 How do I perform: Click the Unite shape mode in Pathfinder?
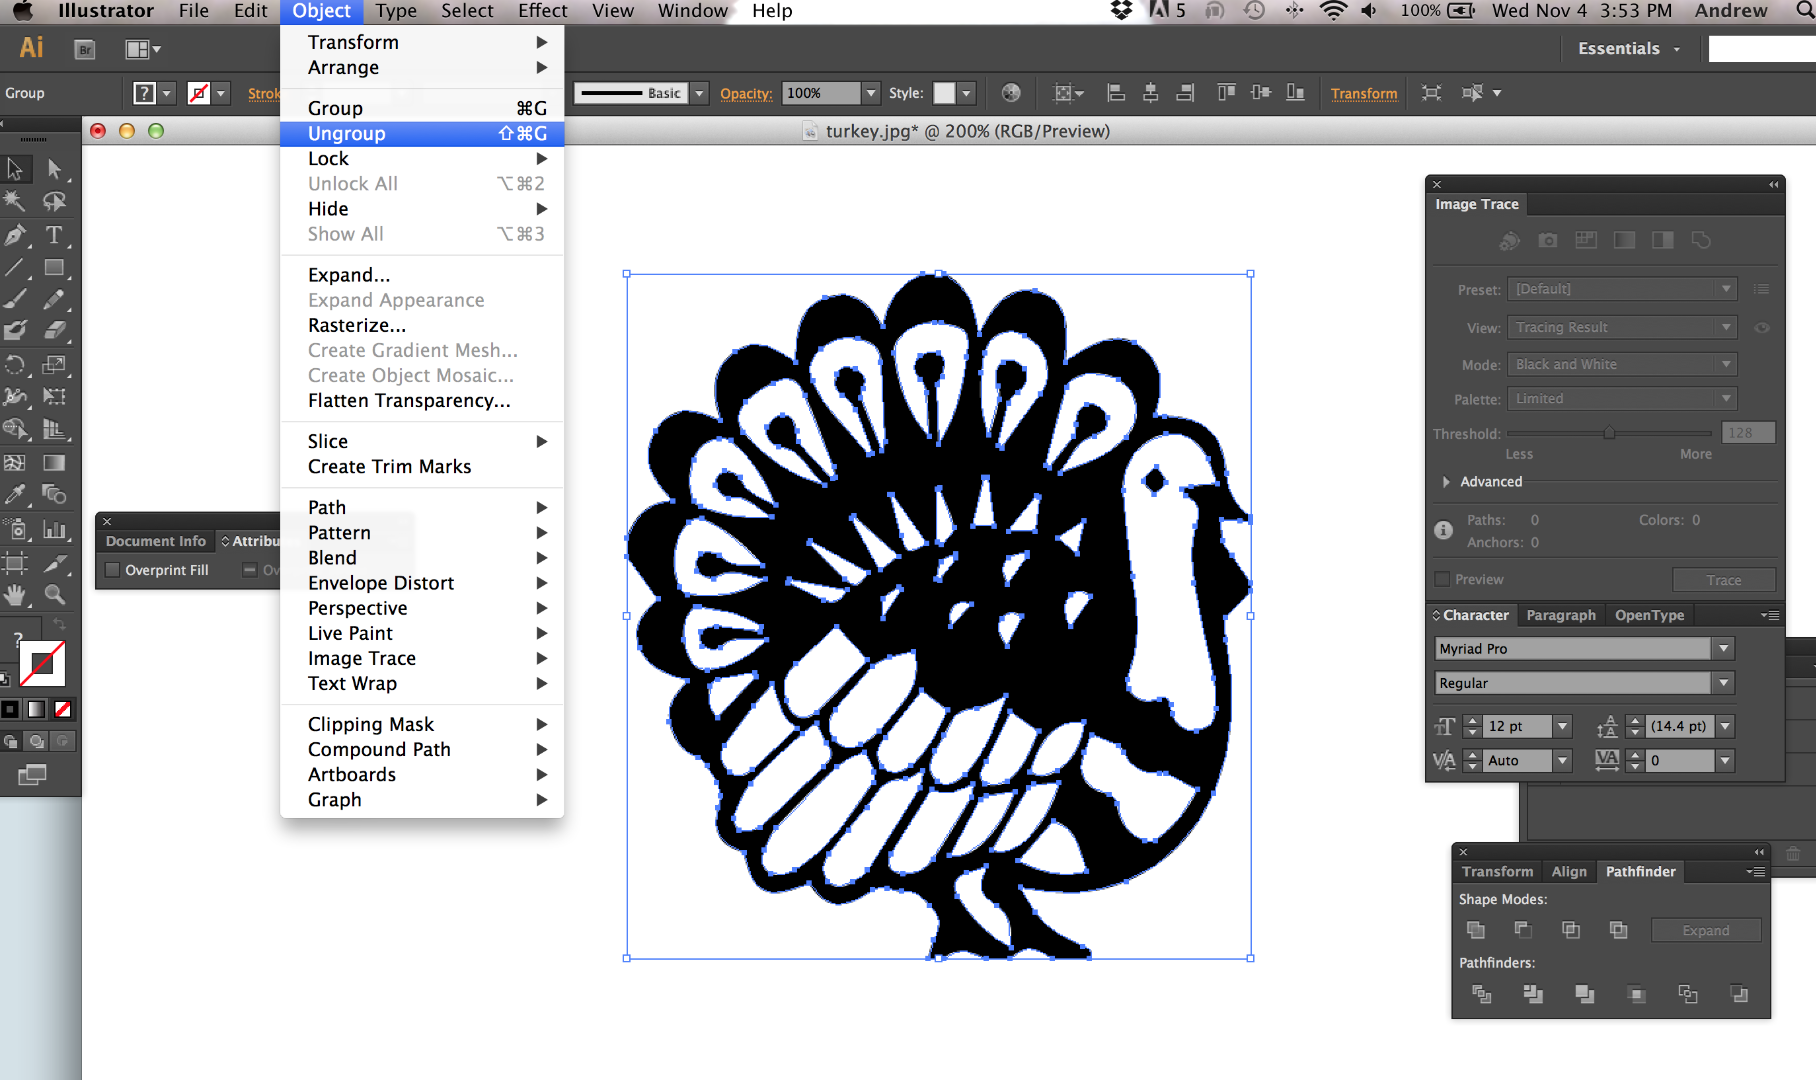1475,929
